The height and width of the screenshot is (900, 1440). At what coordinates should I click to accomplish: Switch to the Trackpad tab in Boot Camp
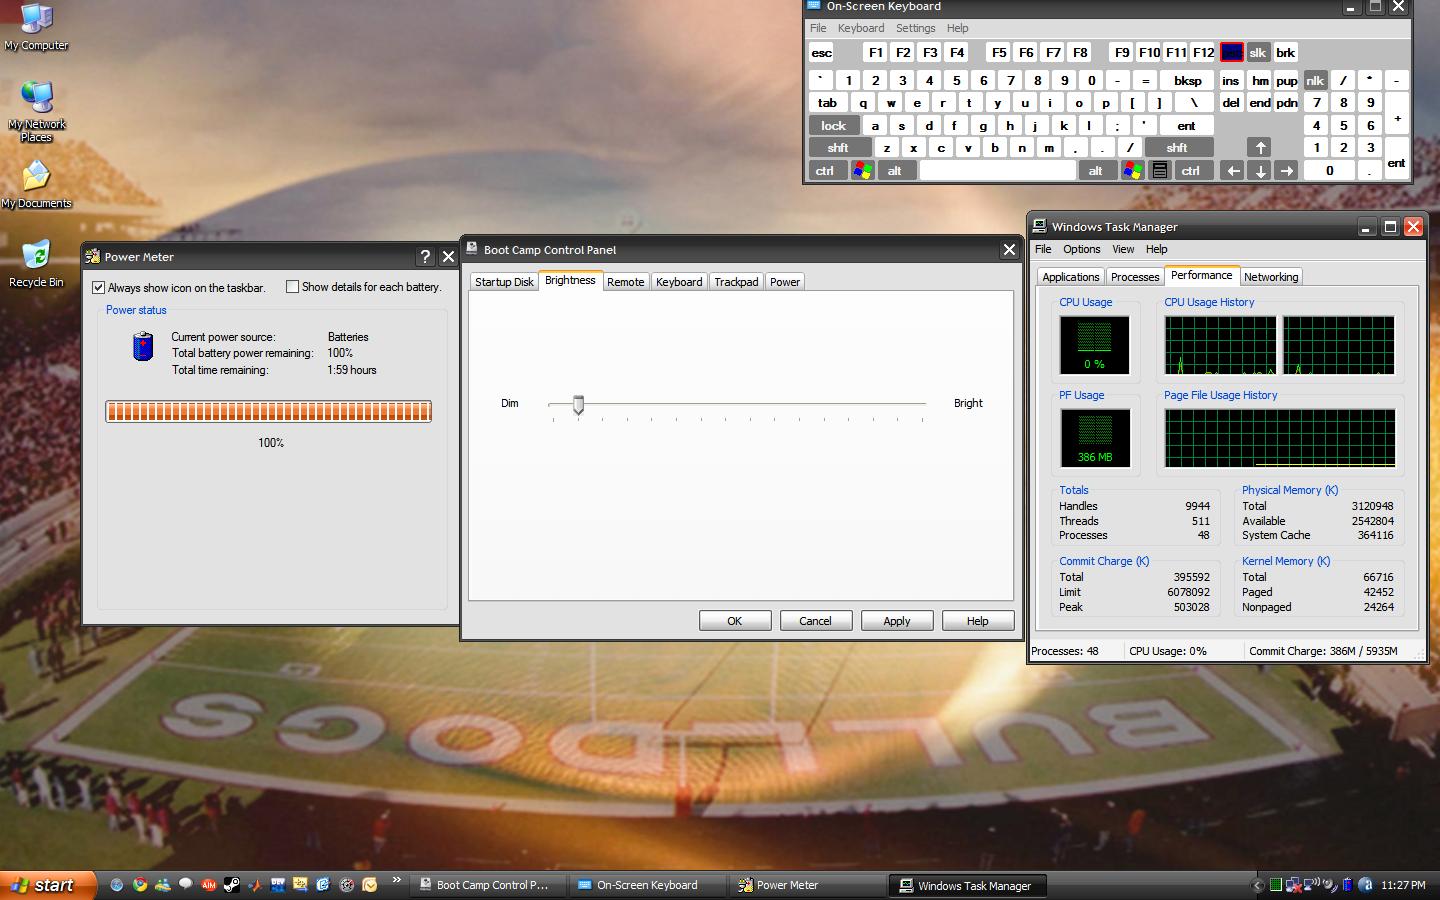[735, 282]
